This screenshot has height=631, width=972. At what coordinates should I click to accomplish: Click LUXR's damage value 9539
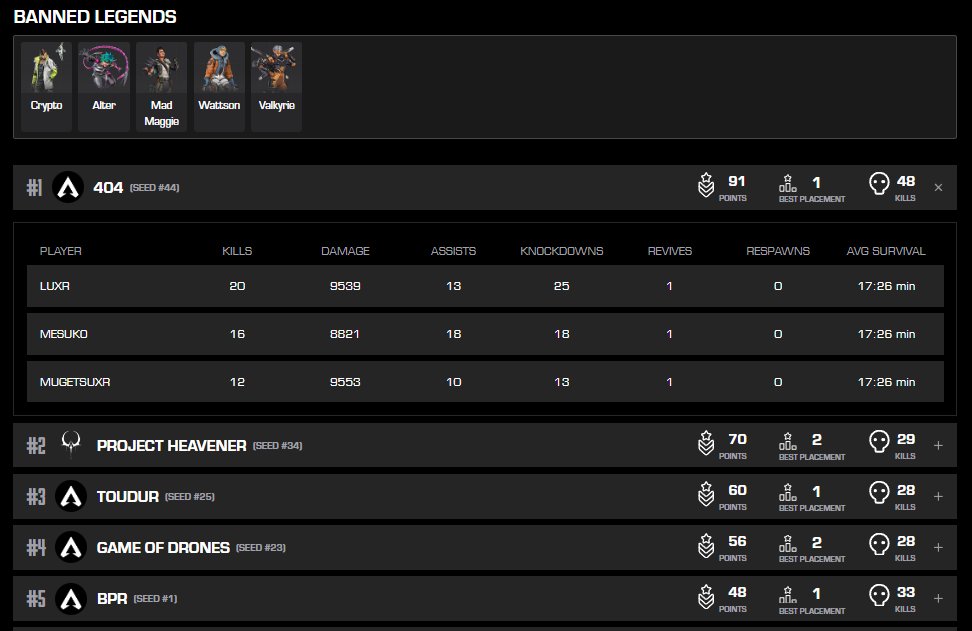pos(345,286)
